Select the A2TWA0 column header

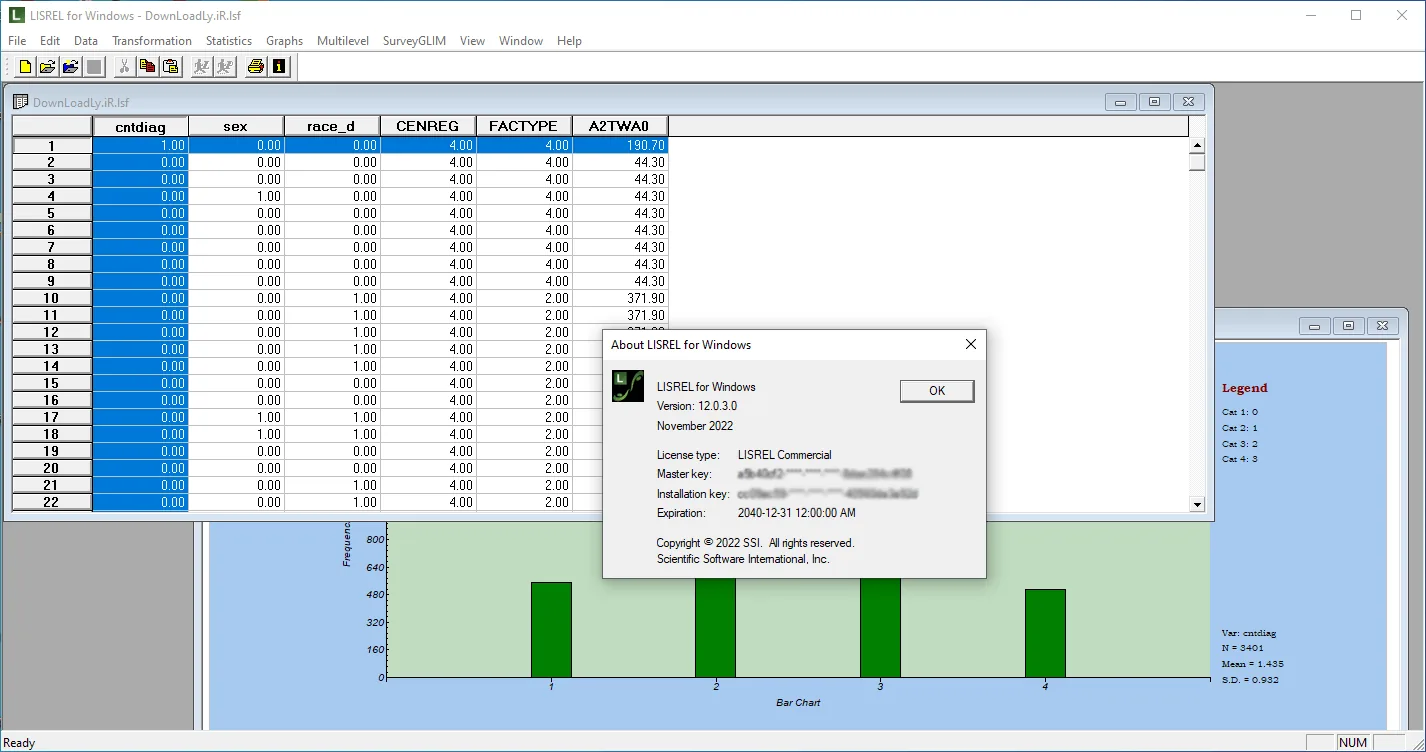(x=620, y=126)
